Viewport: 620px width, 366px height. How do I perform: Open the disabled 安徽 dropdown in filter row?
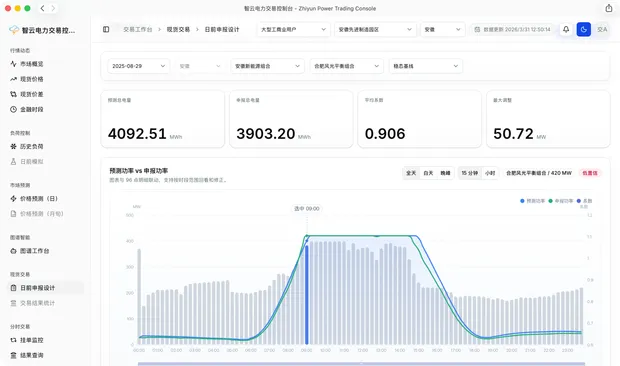[x=200, y=66]
